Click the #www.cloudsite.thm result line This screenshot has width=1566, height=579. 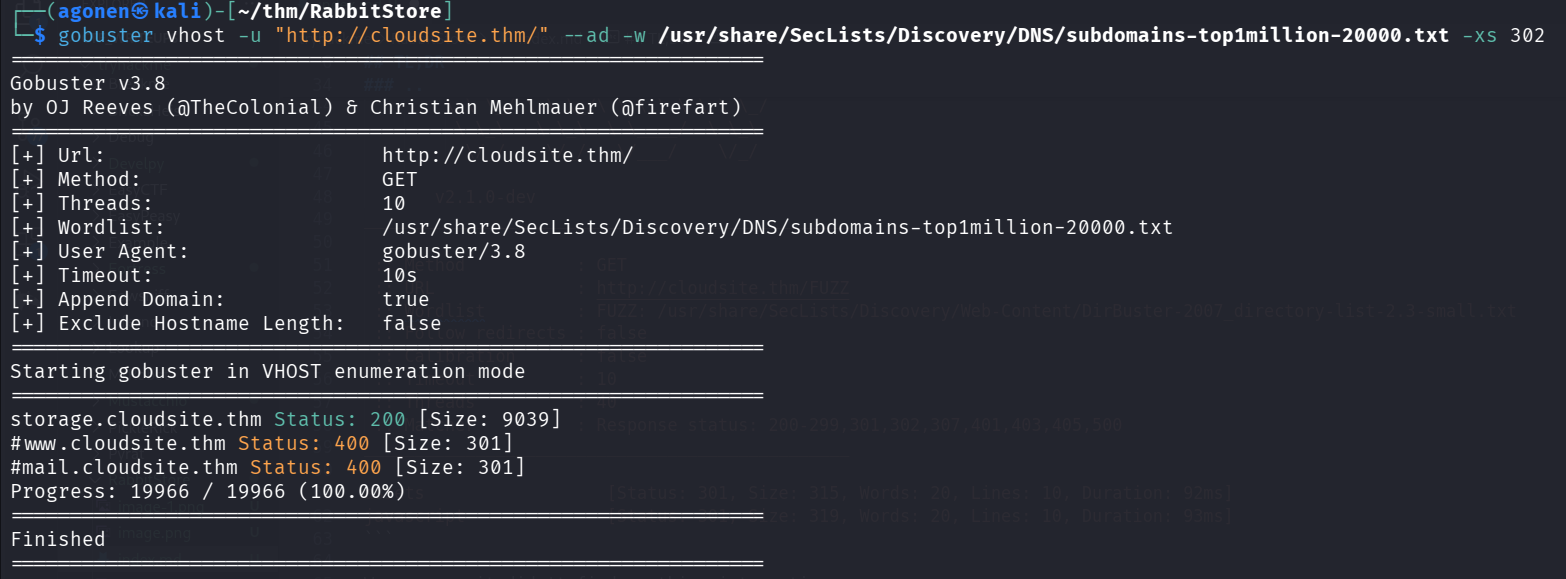pyautogui.click(x=118, y=443)
